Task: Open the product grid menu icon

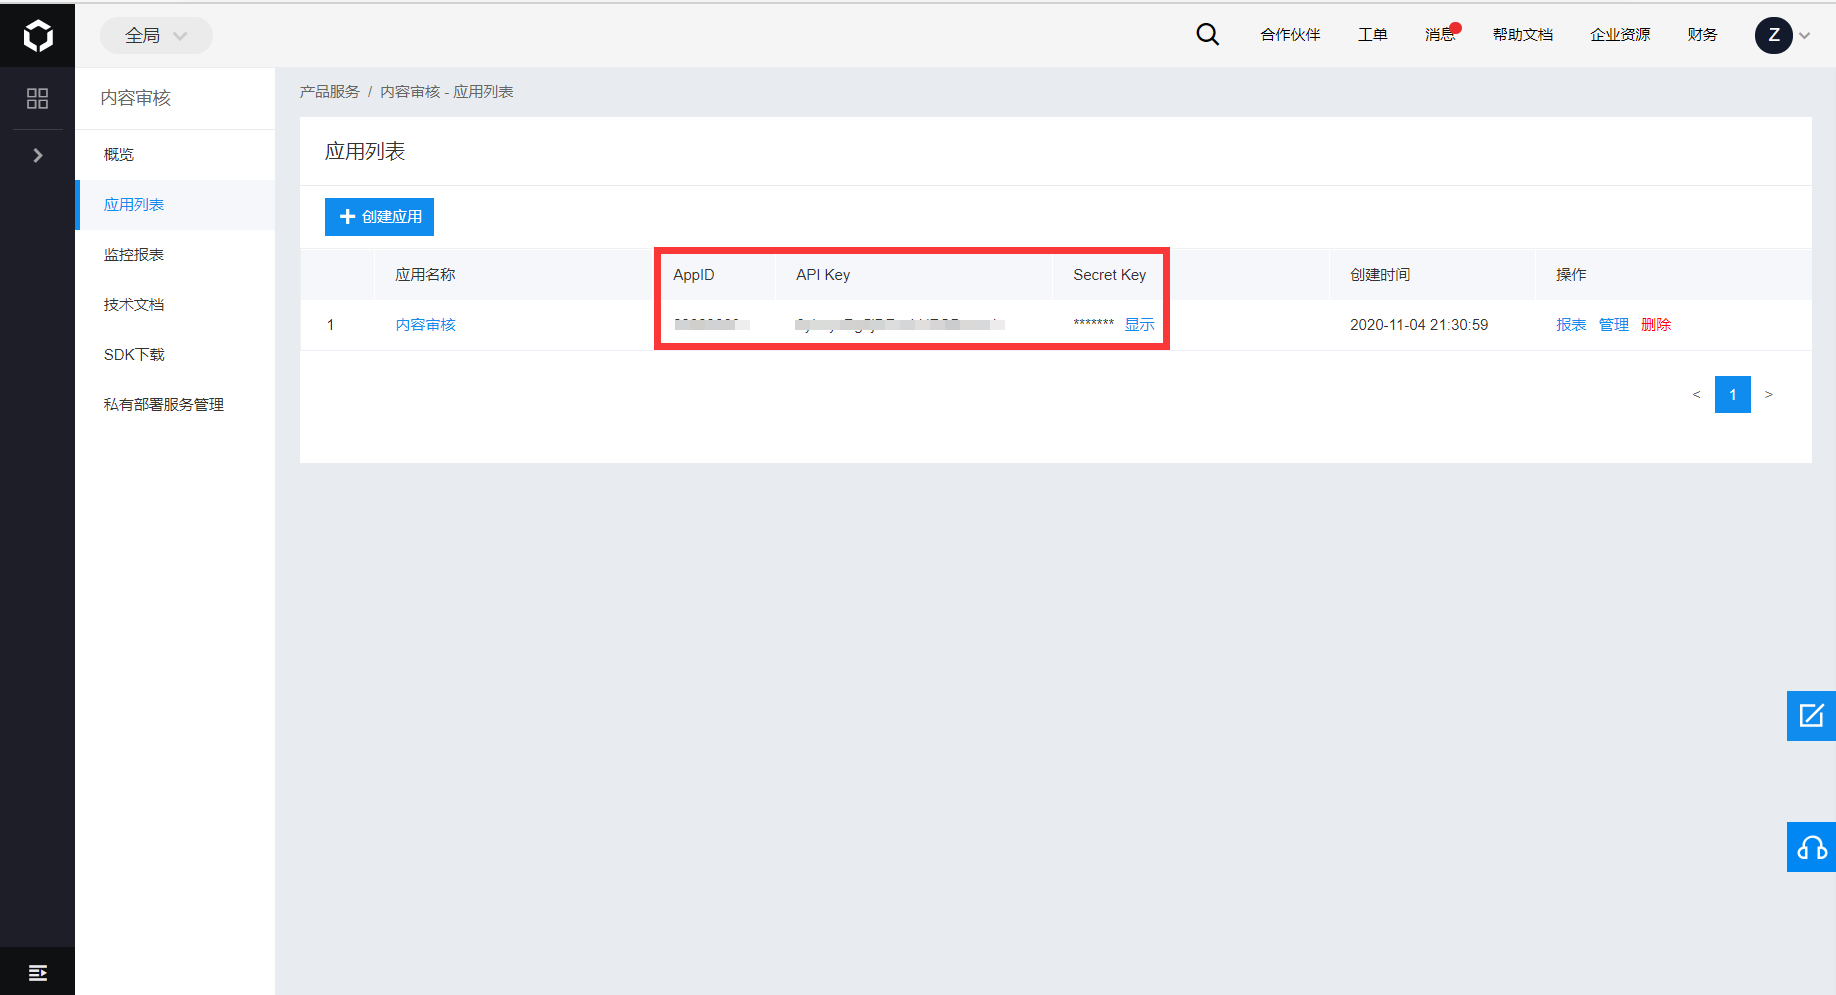Action: 37,98
